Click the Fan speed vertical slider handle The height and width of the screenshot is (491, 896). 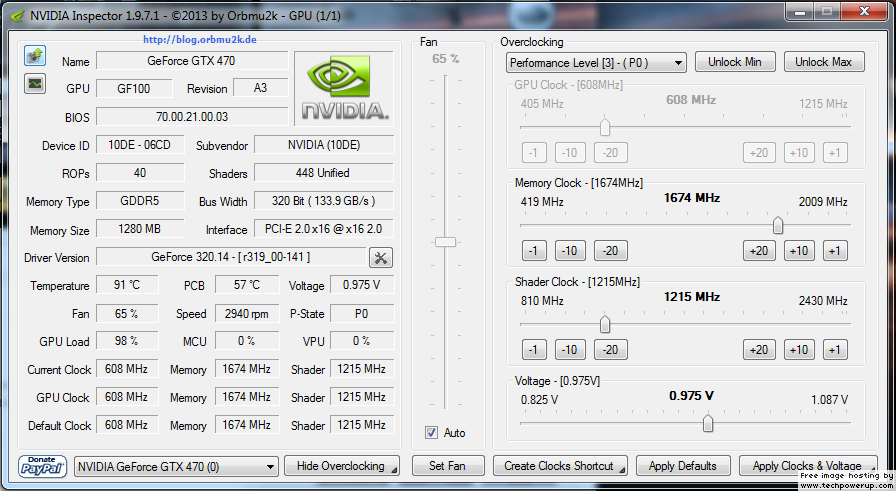(x=445, y=242)
